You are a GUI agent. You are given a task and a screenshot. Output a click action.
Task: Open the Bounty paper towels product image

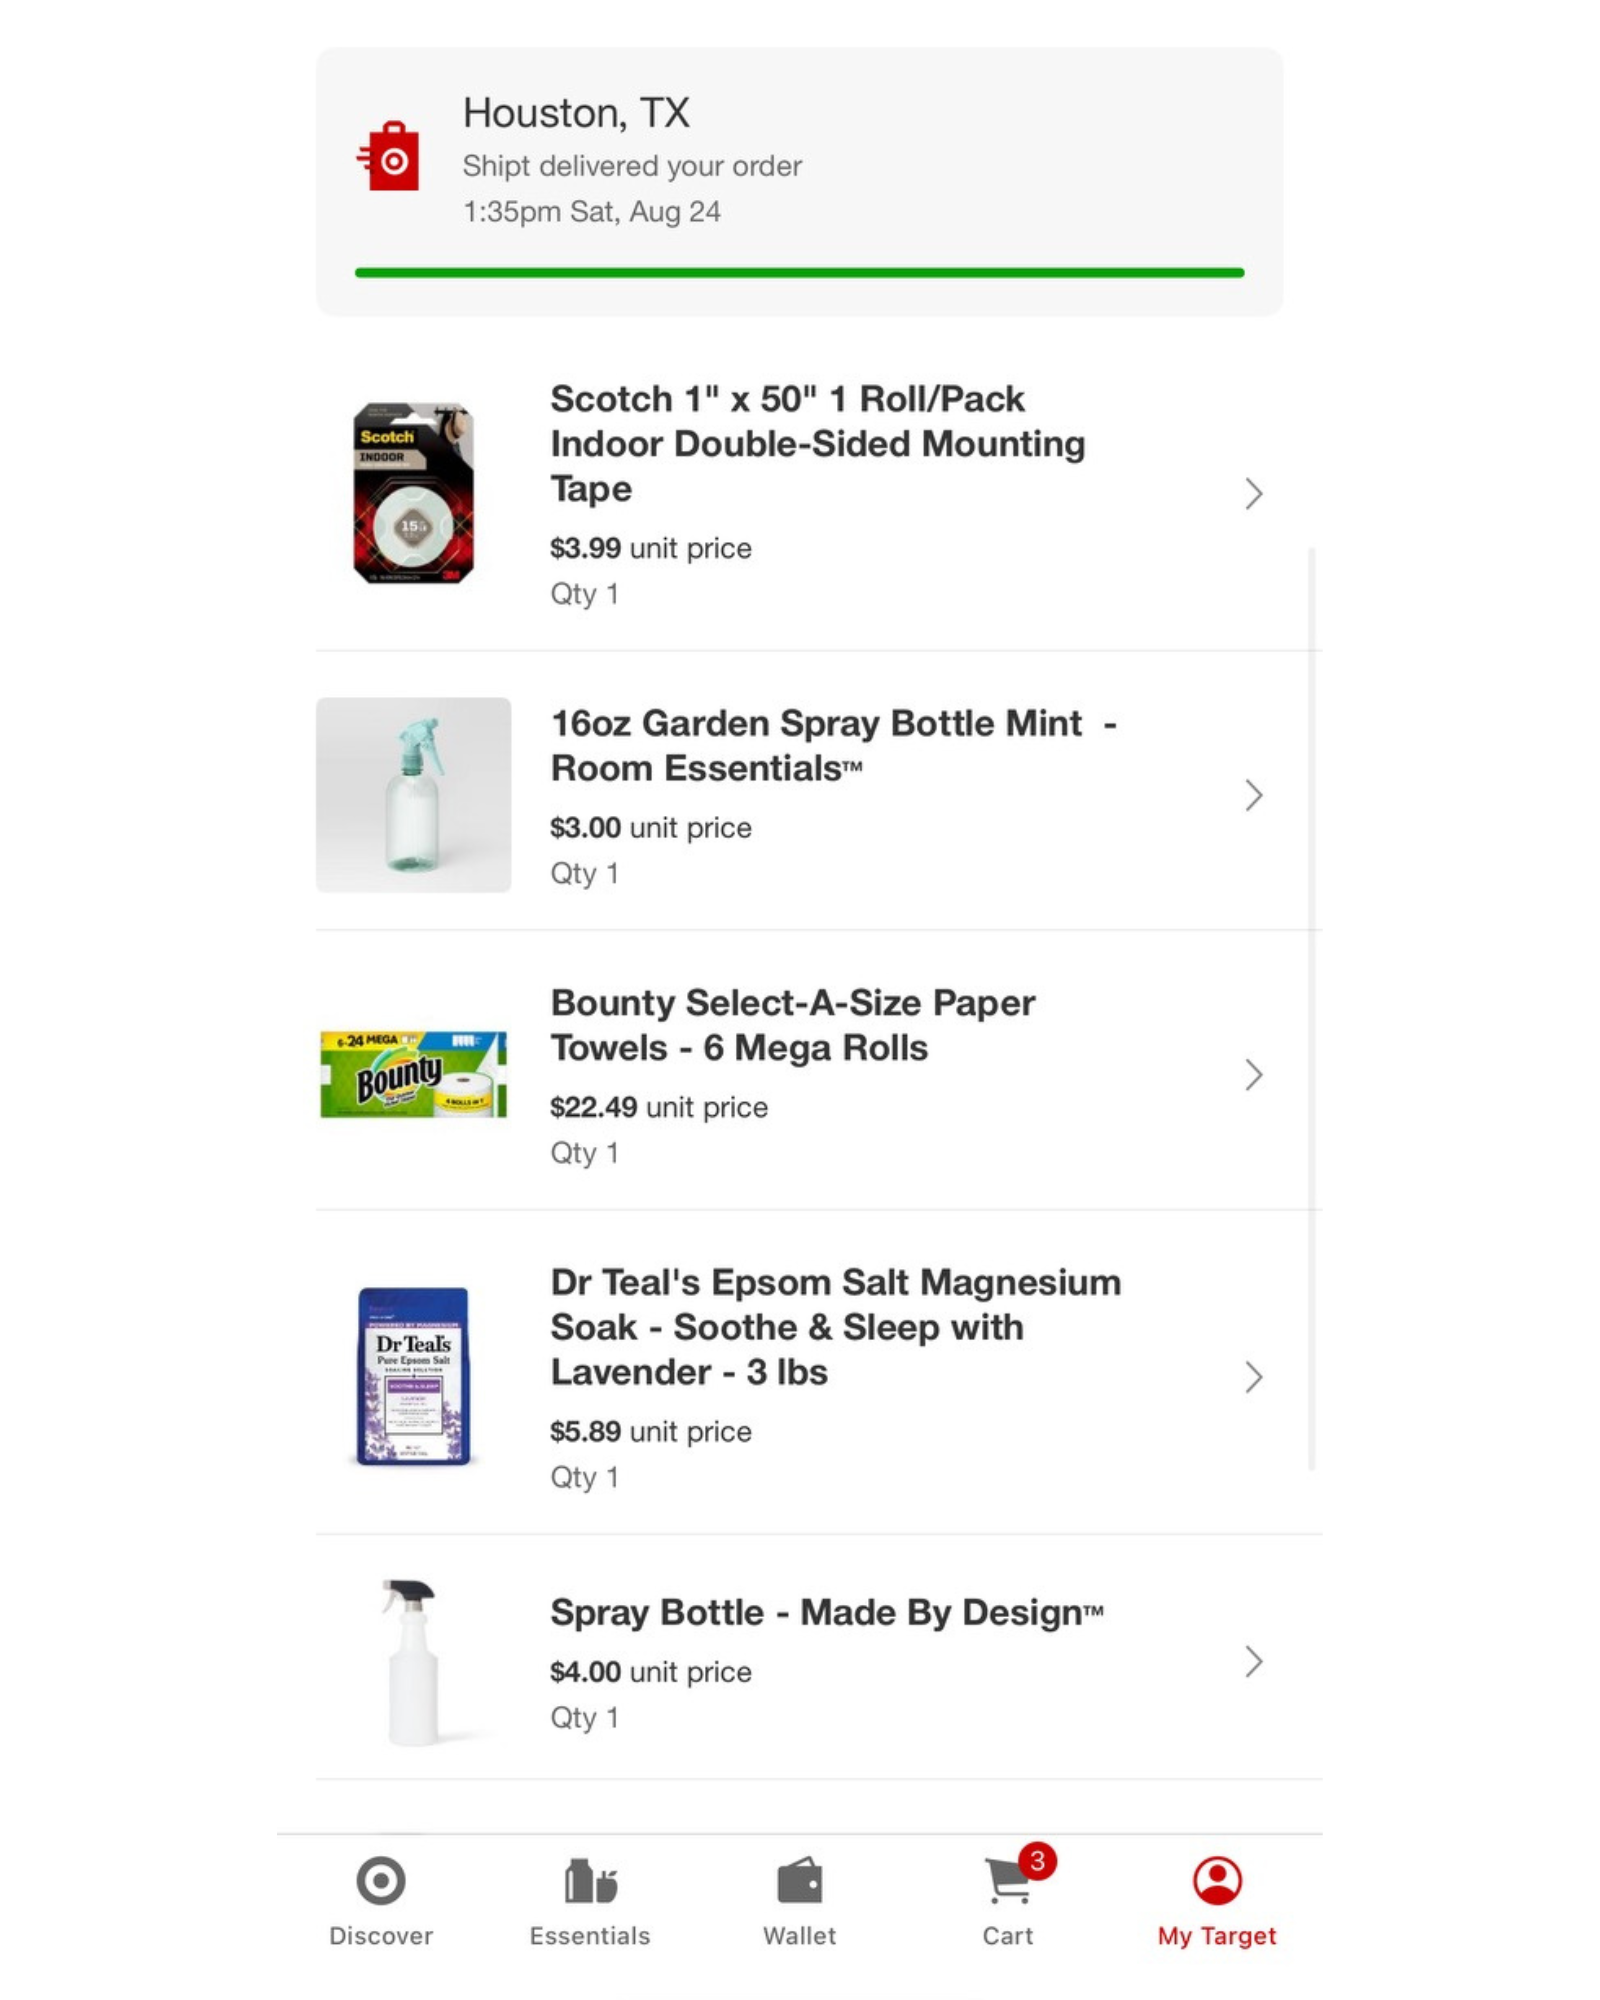tap(413, 1074)
